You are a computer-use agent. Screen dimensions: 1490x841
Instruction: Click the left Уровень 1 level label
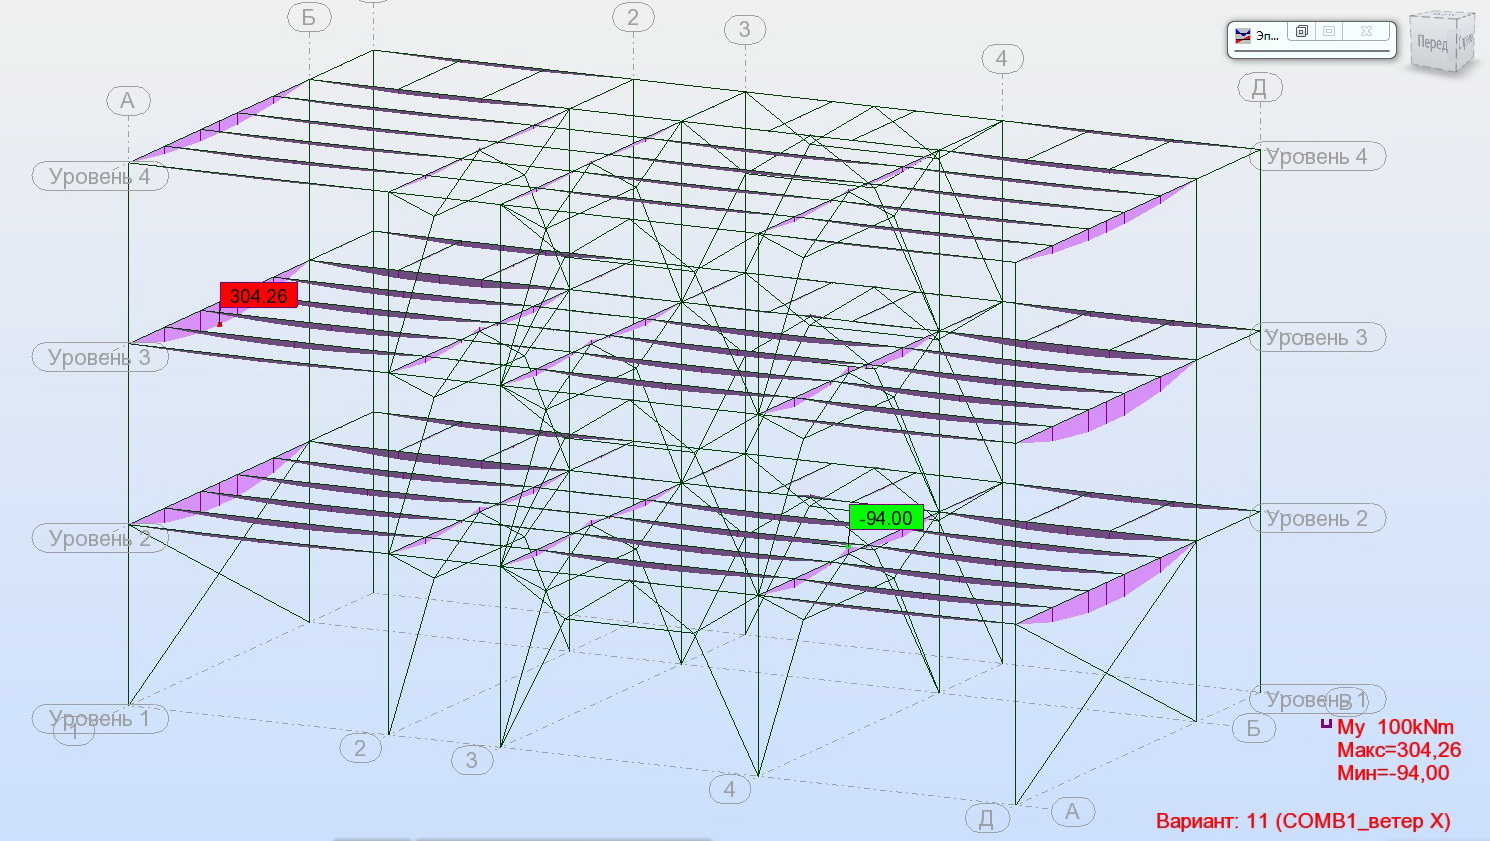click(100, 719)
